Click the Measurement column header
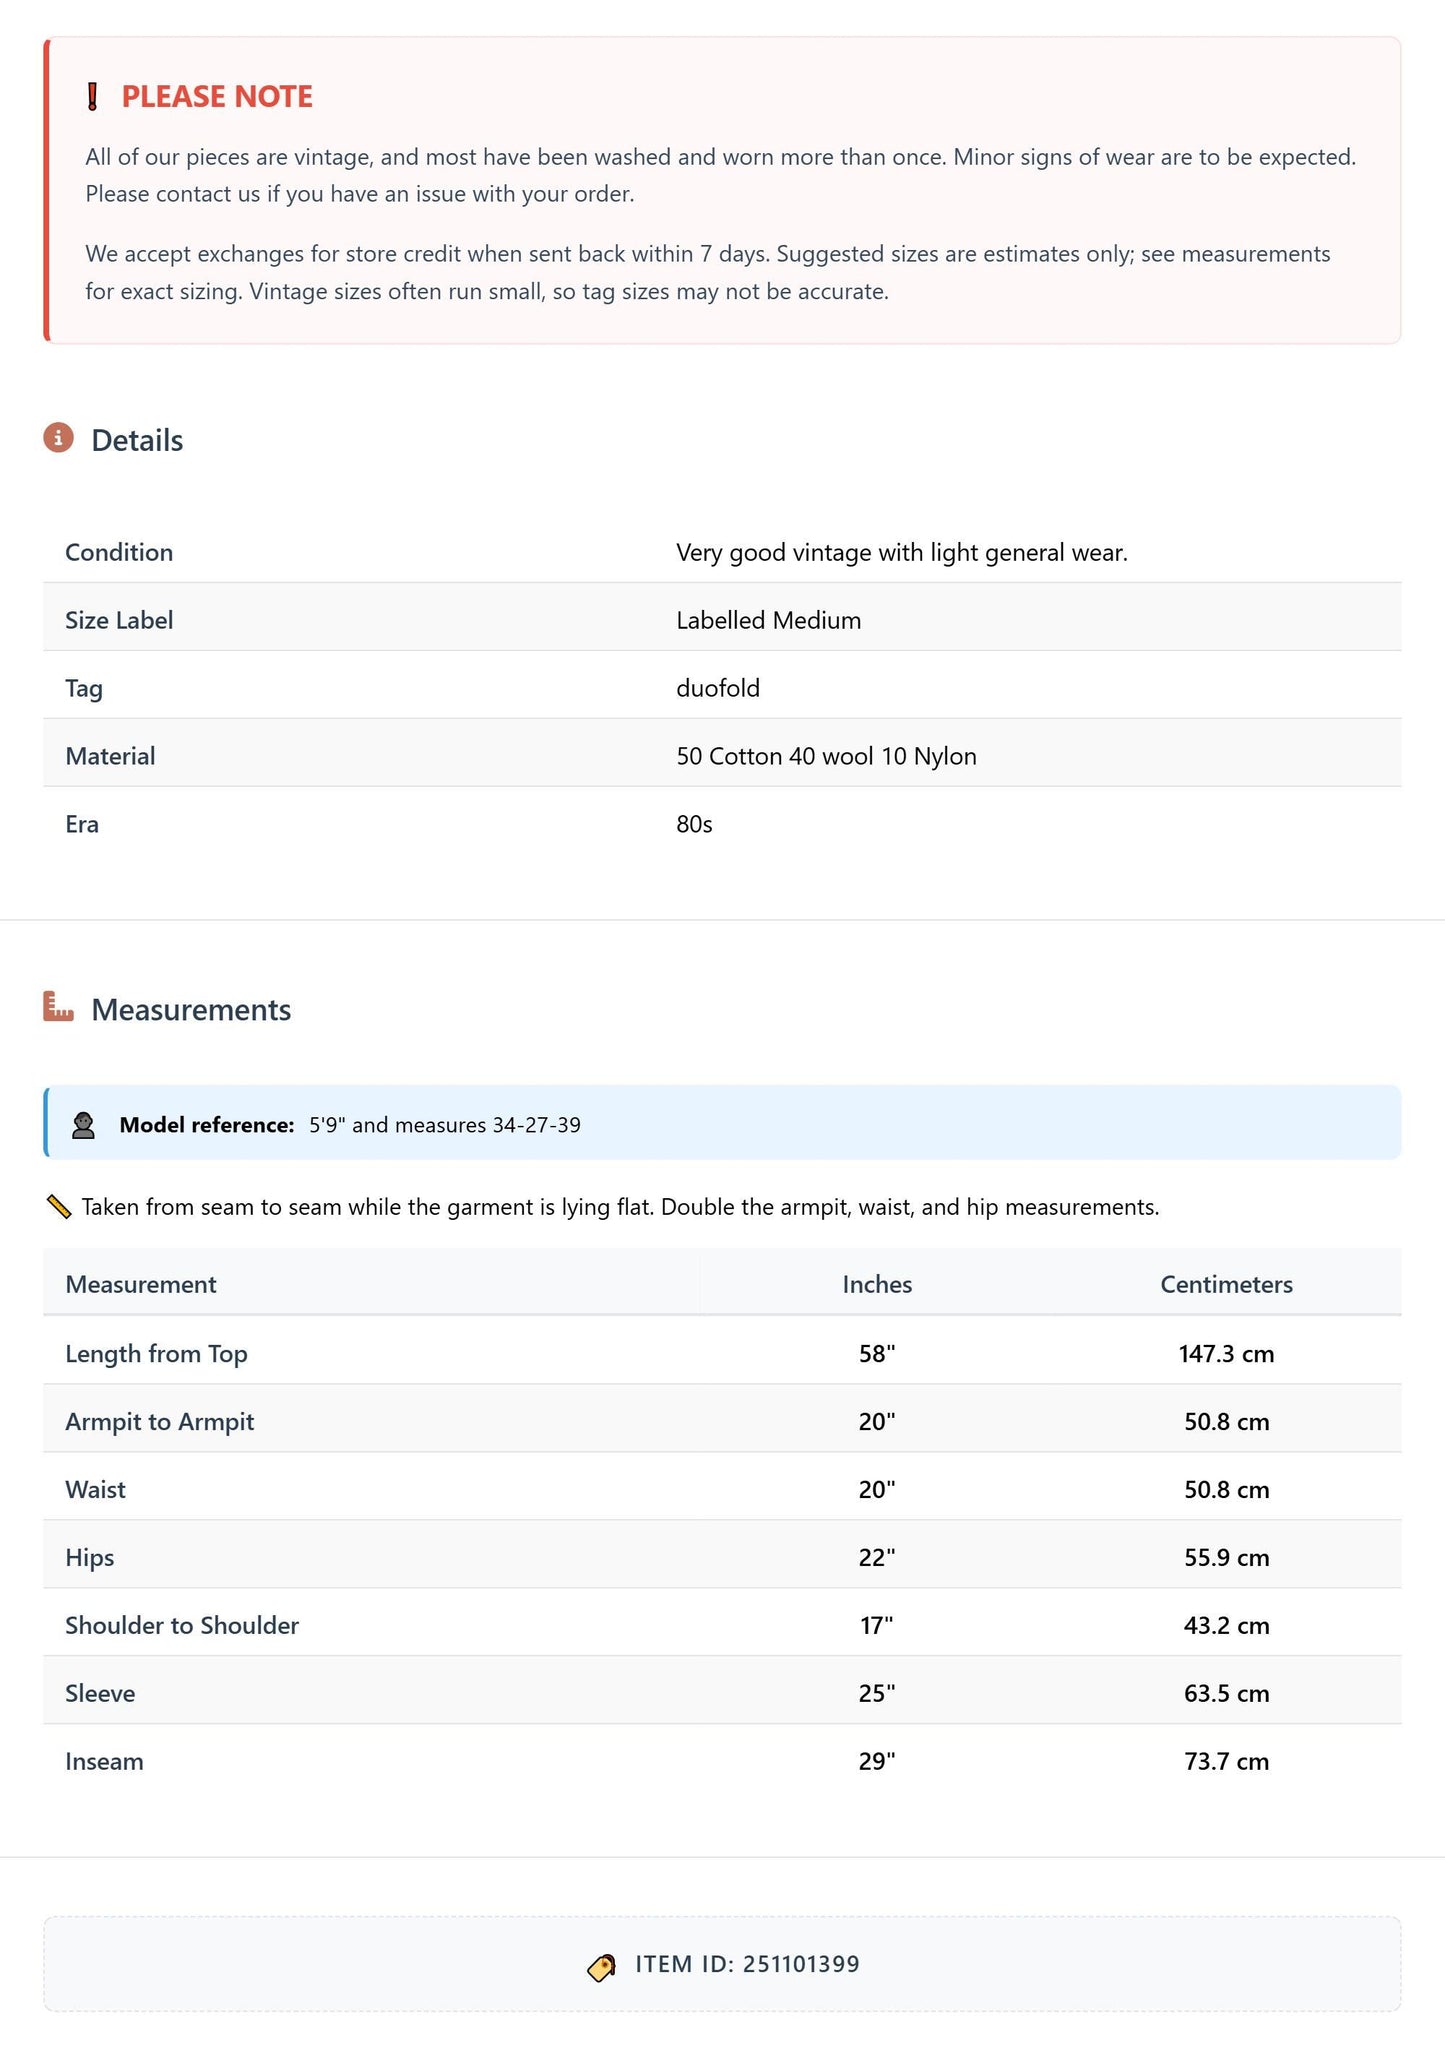Viewport: 1445px width, 2048px height. (x=141, y=1284)
